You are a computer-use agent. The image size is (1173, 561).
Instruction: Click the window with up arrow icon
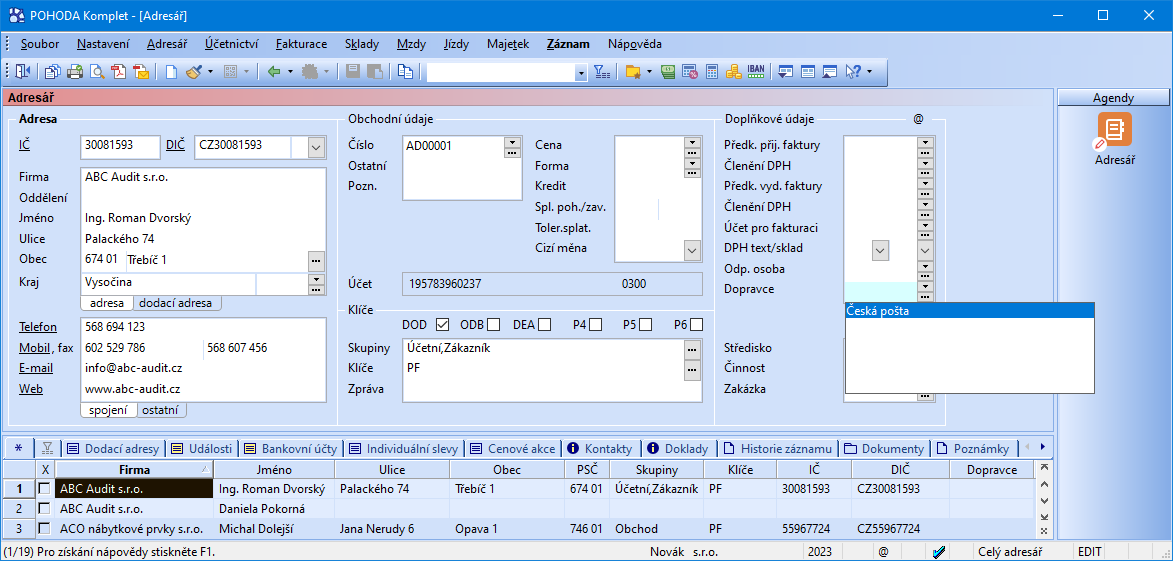tap(829, 72)
